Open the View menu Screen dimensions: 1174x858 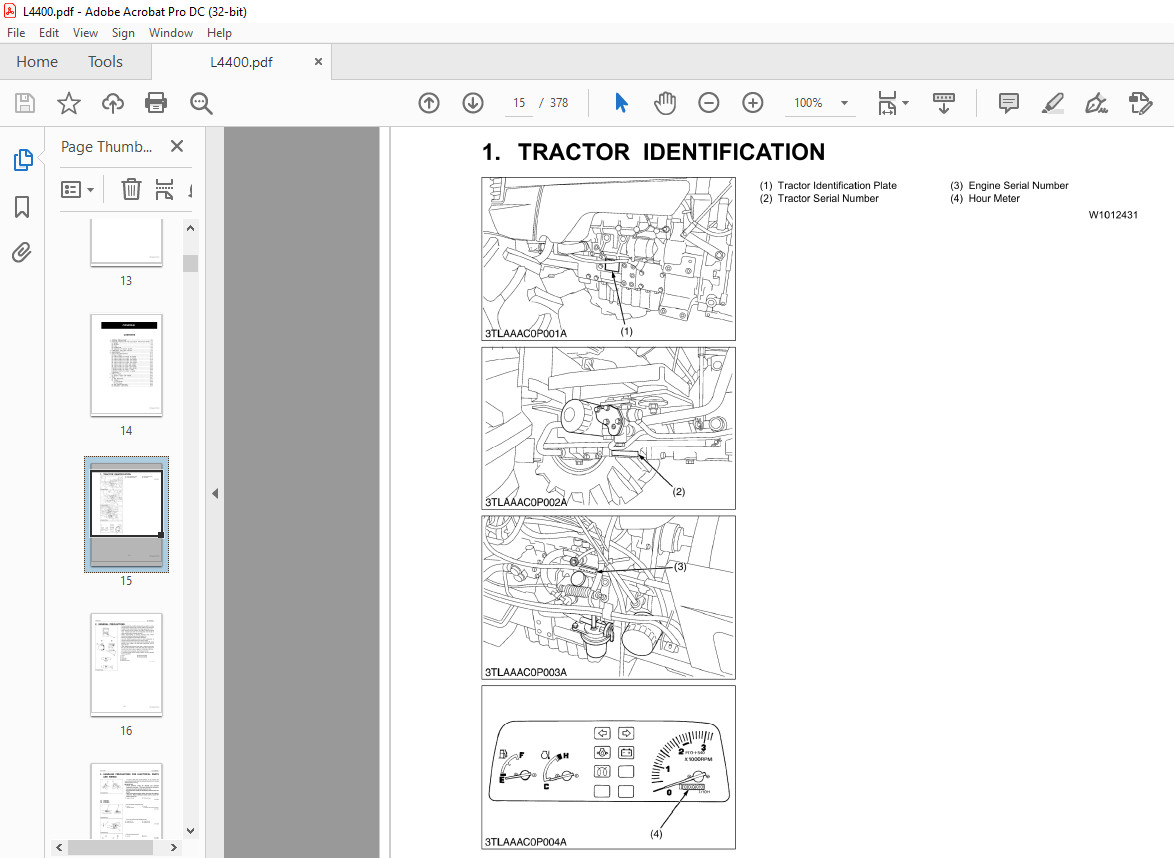click(x=85, y=33)
